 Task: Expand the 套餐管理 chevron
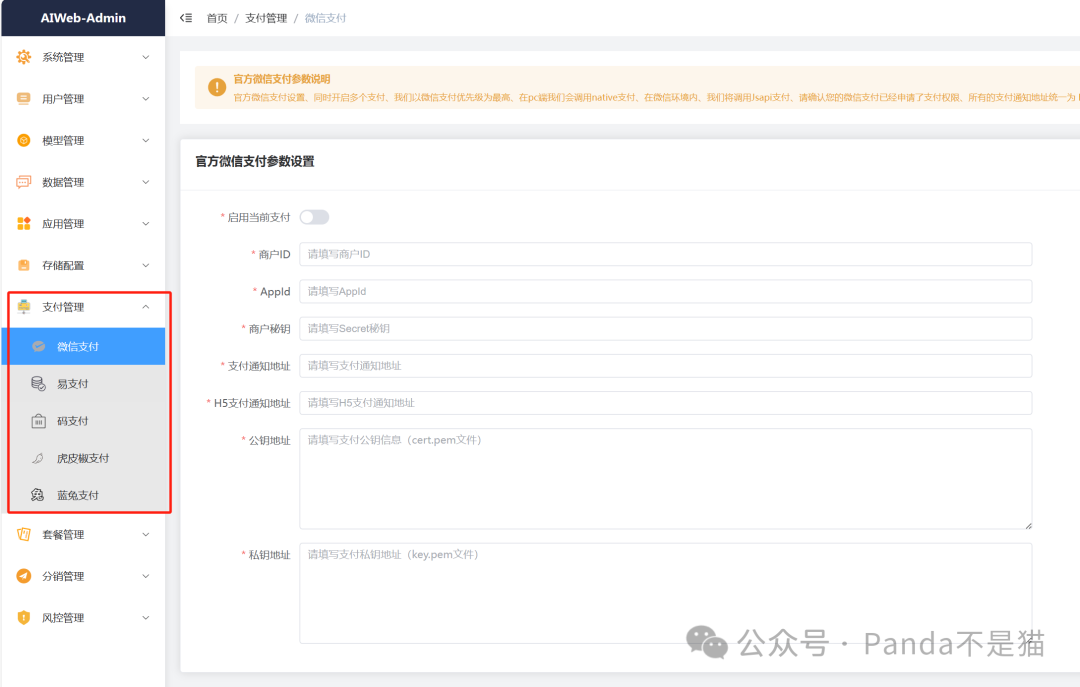[145, 534]
